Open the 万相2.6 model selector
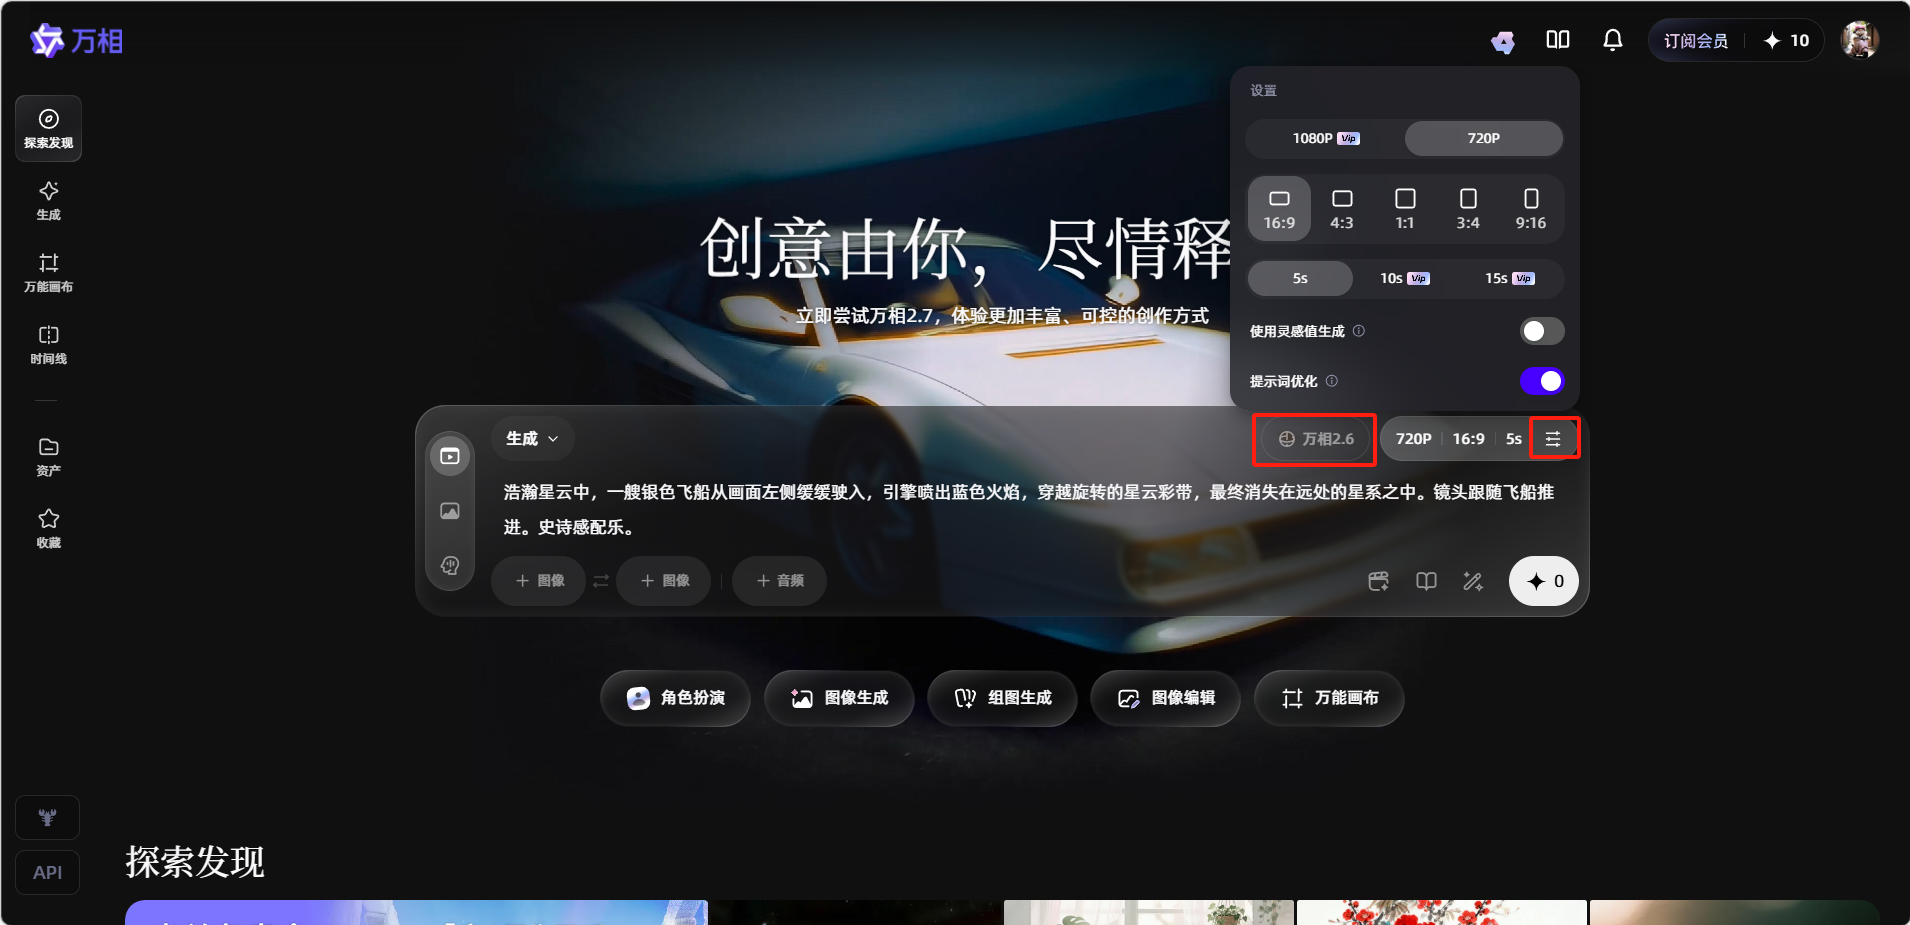Screen dimensions: 1910x925 click(x=1315, y=439)
